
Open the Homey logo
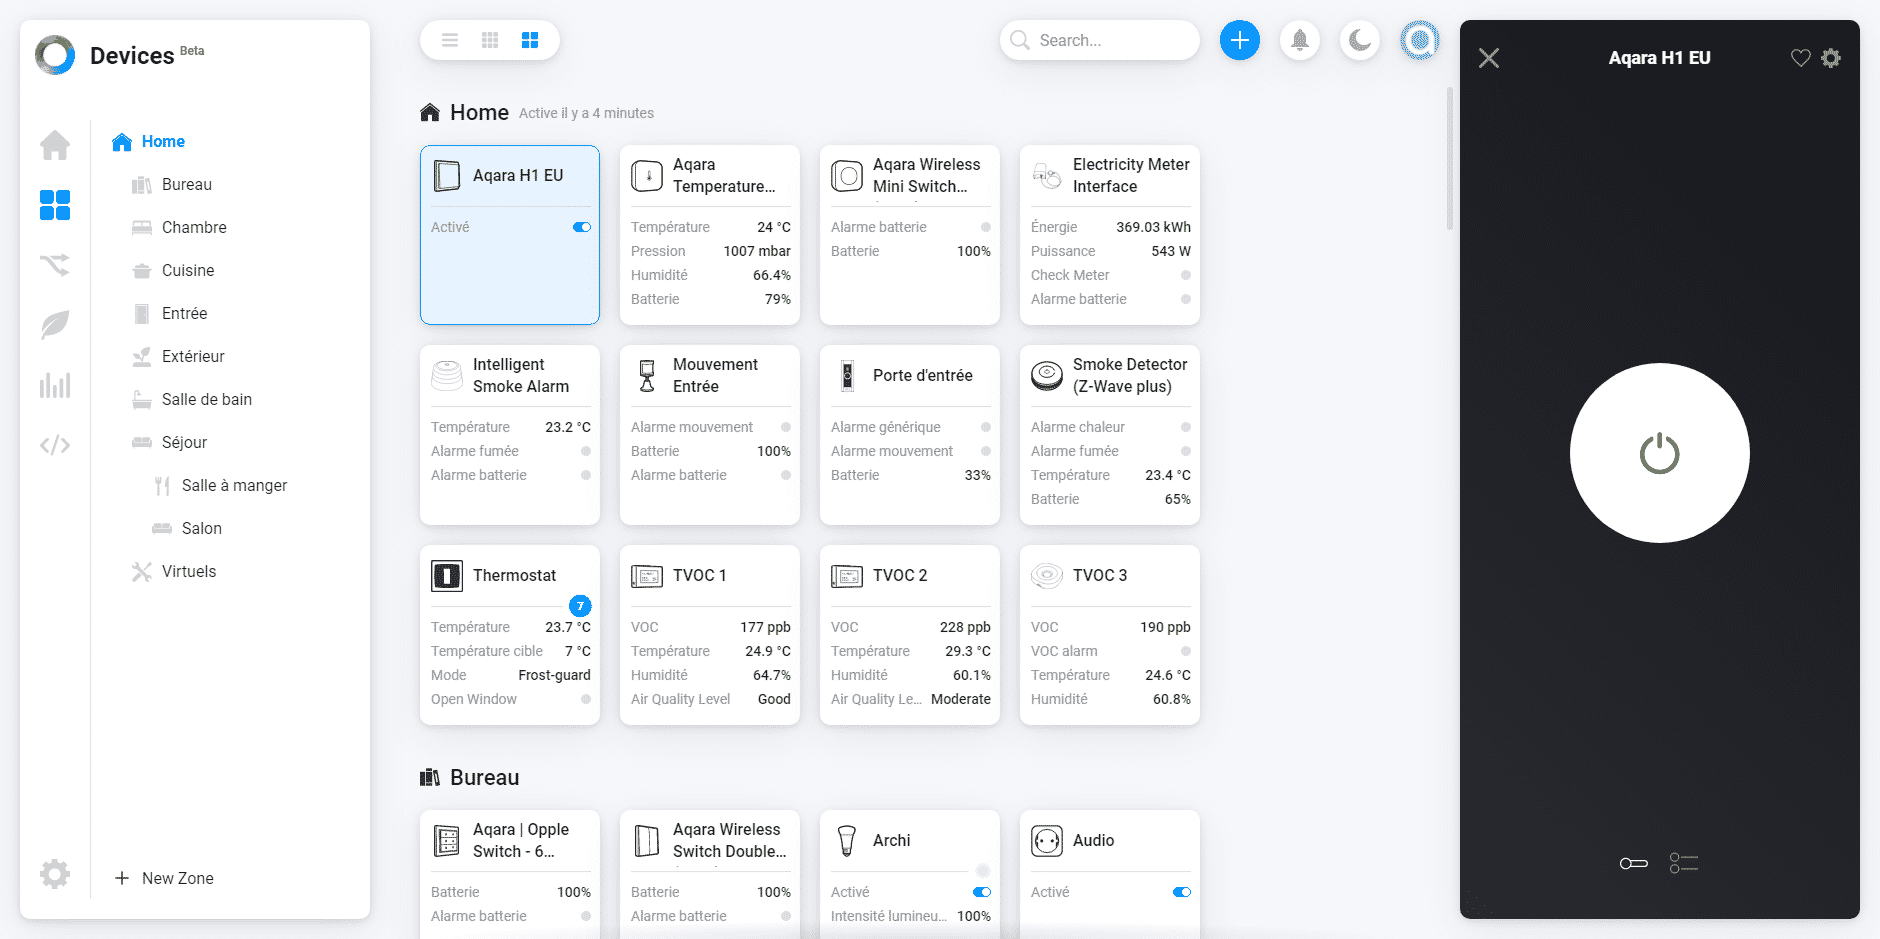(55, 55)
